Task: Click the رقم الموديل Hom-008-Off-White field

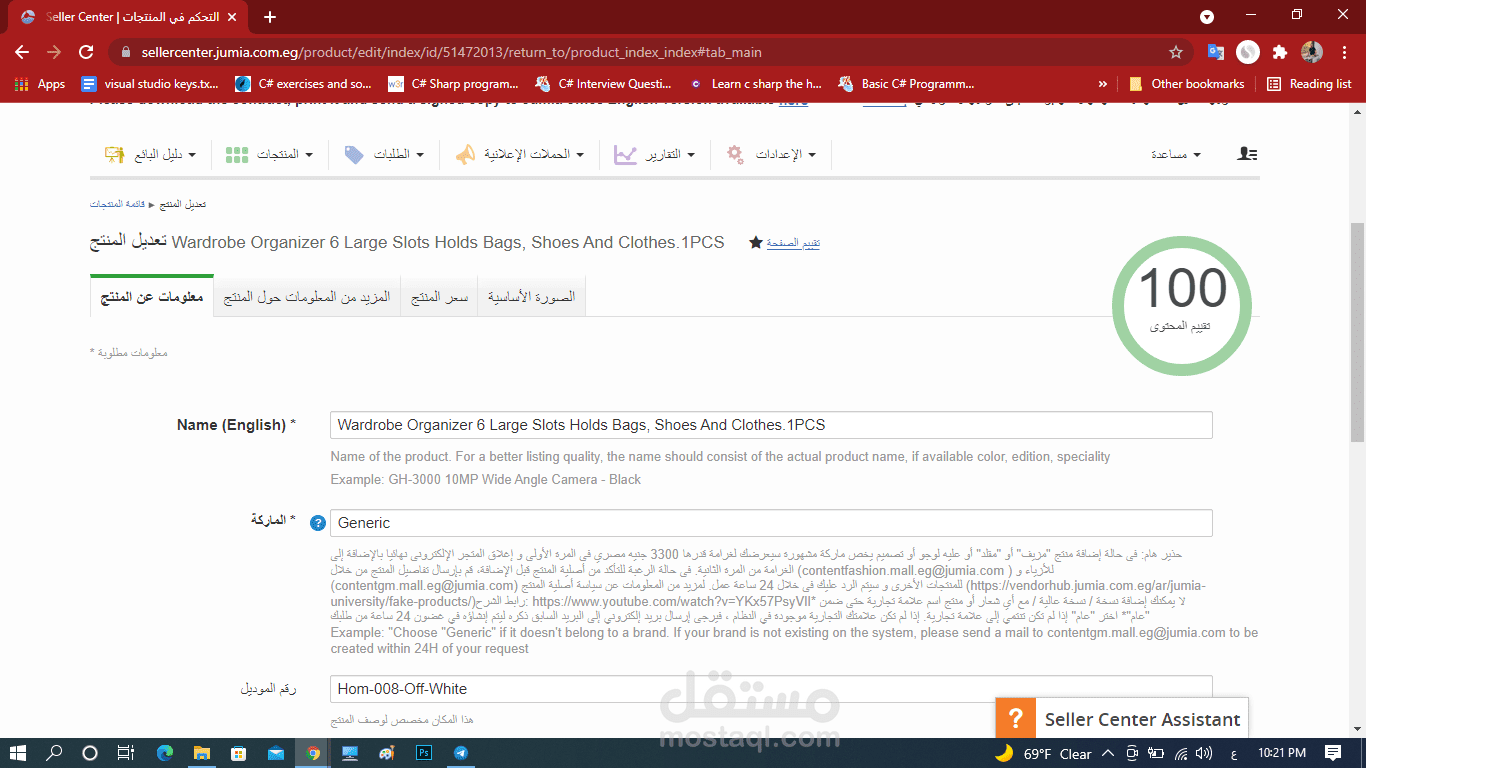Action: pyautogui.click(x=771, y=689)
